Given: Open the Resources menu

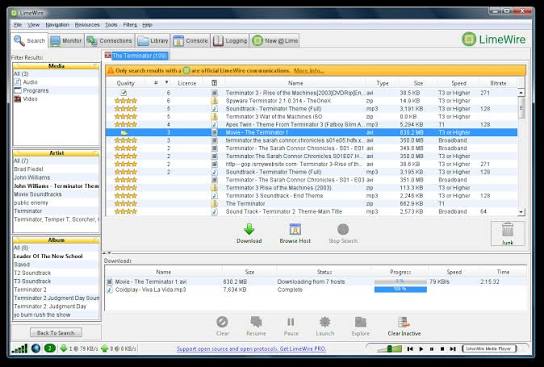Looking at the screenshot, I should [x=87, y=25].
